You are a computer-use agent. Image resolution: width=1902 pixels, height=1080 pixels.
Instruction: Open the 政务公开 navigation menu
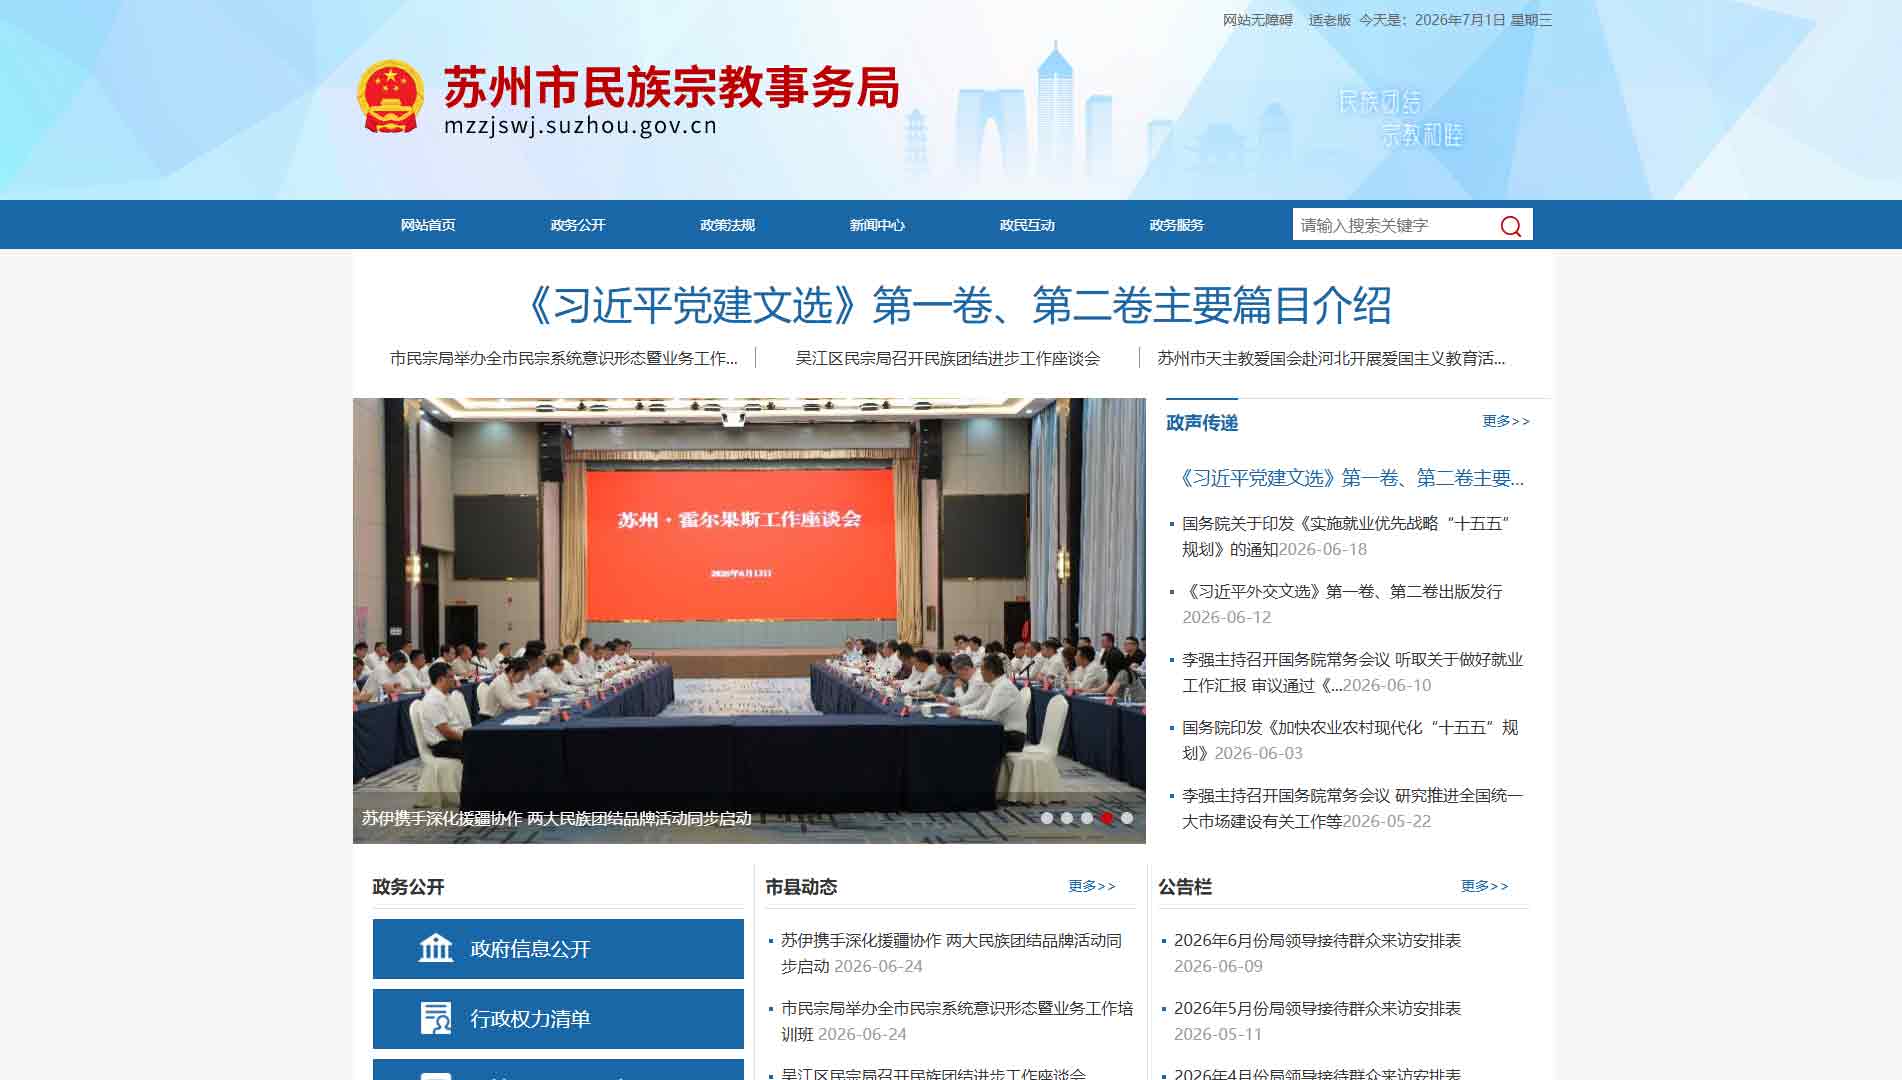tap(578, 225)
